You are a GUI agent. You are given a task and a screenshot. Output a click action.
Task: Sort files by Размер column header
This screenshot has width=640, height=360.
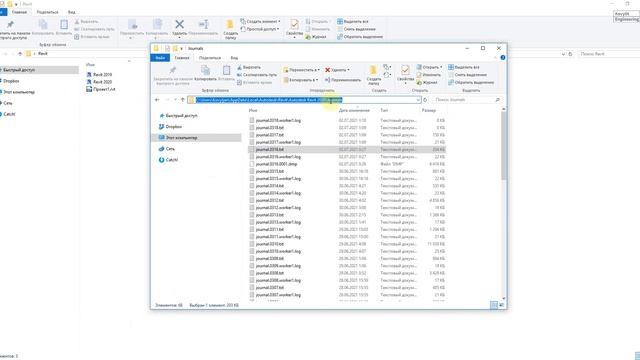click(x=429, y=111)
